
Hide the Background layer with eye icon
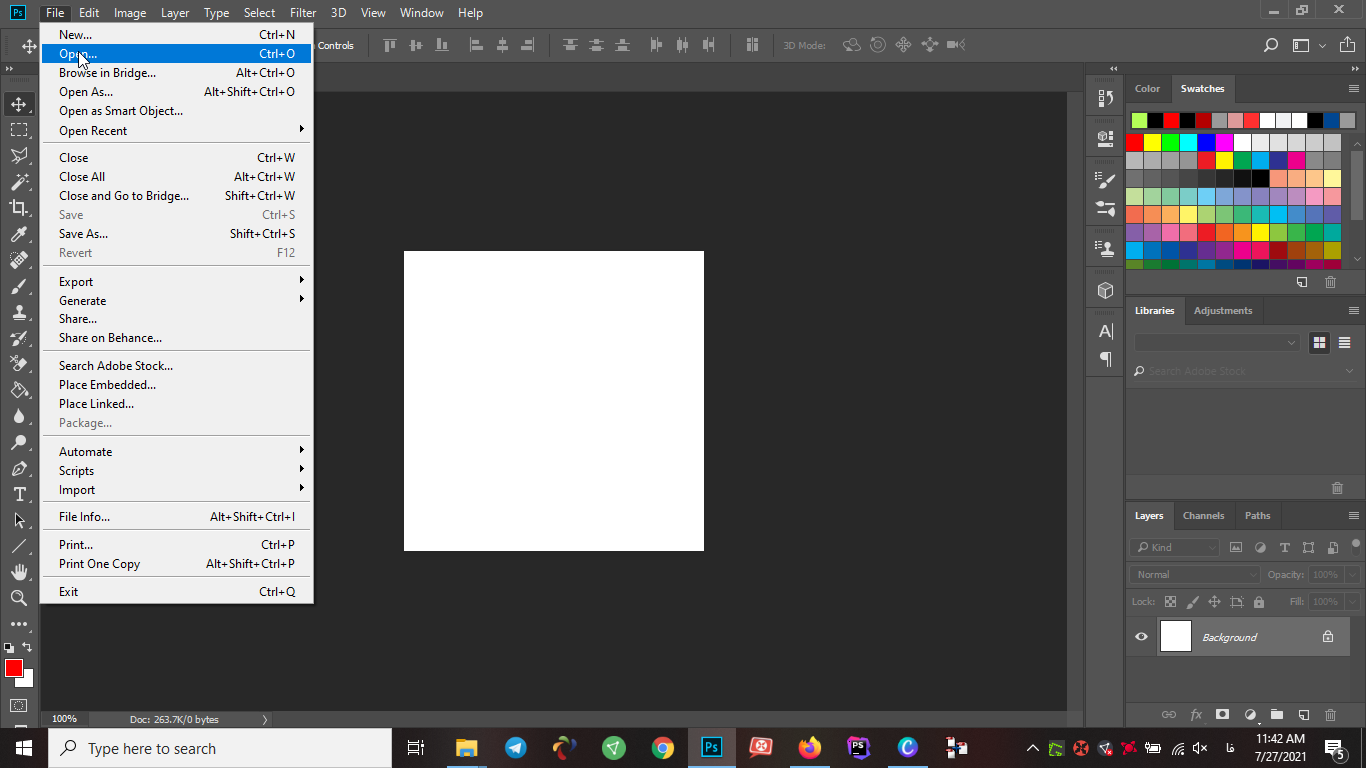(1141, 637)
